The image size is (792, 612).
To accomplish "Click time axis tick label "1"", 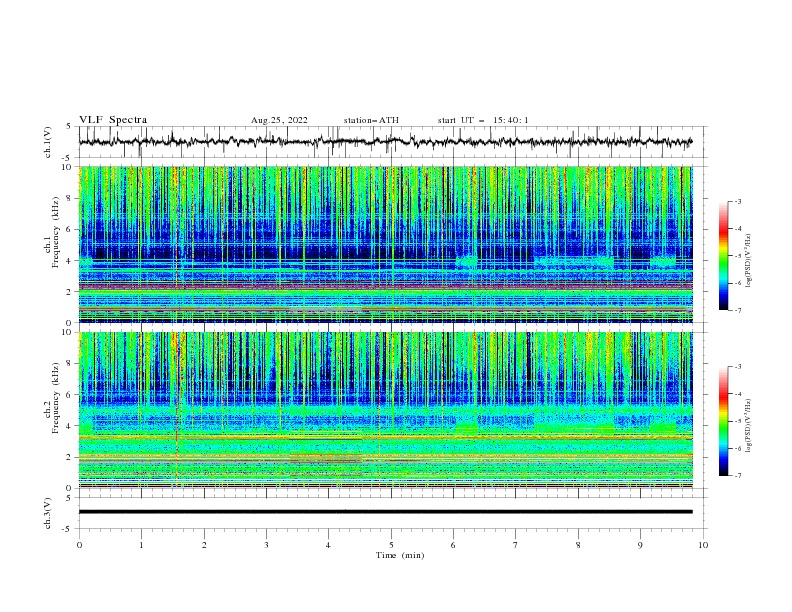I will coord(141,545).
